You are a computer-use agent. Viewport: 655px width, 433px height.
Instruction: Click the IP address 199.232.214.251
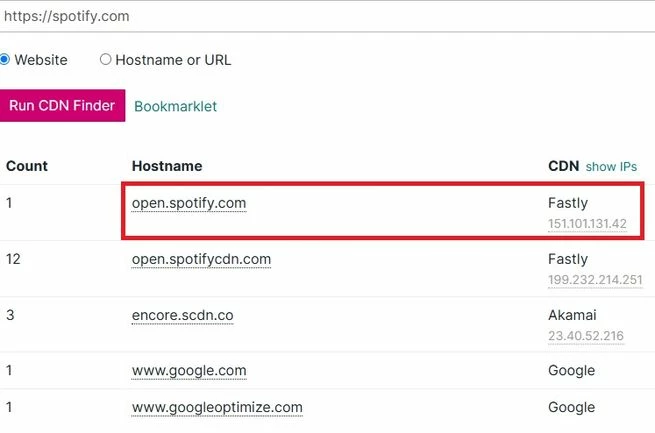point(595,280)
